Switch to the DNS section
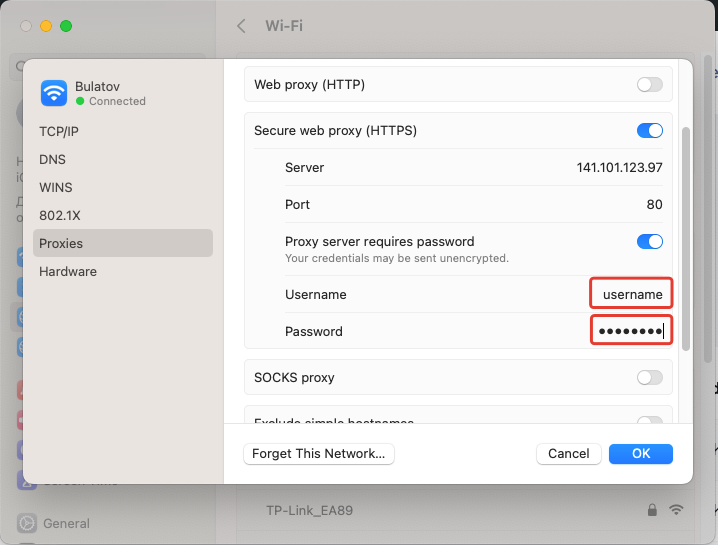Viewport: 718px width, 545px height. 52,159
